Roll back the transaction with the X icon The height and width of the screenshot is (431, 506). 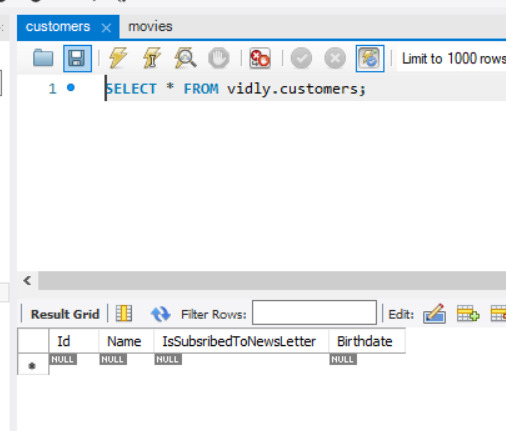(335, 58)
